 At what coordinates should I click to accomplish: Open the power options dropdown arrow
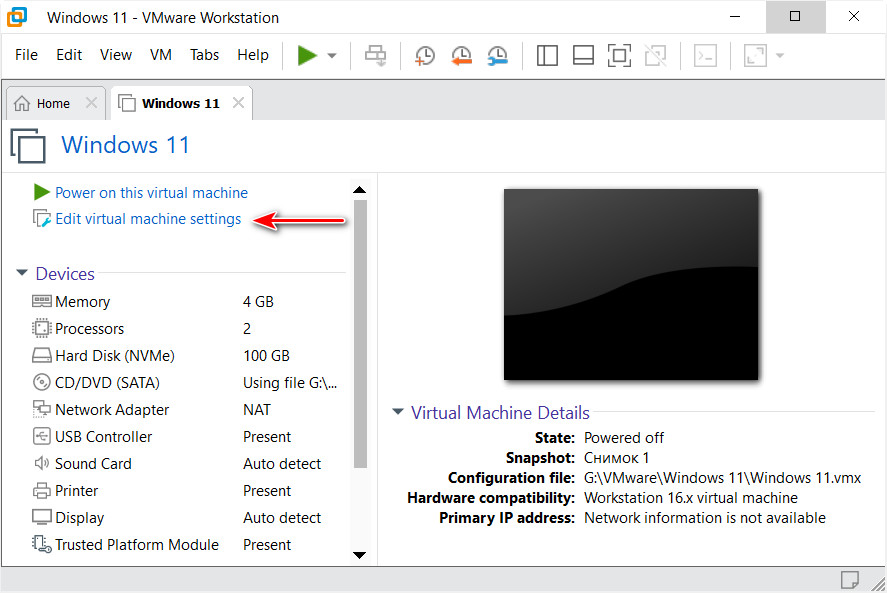click(332, 55)
